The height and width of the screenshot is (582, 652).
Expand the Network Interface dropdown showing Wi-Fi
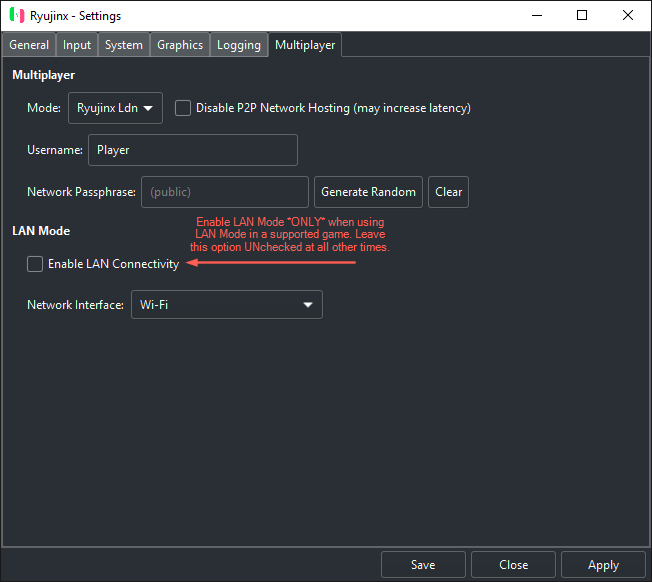227,305
